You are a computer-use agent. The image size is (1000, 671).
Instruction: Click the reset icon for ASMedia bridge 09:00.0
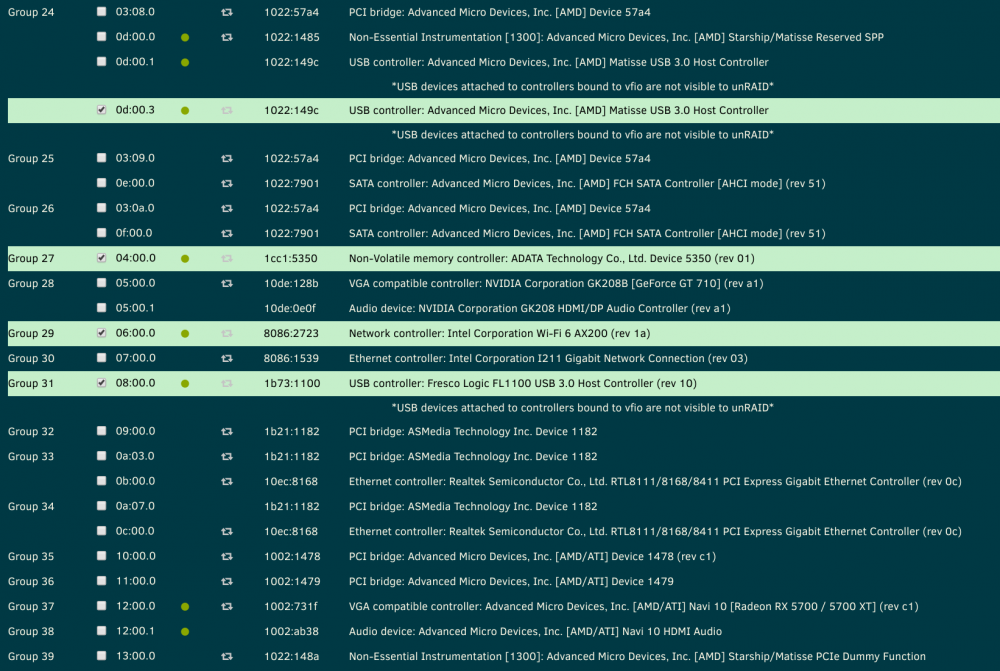pos(226,431)
